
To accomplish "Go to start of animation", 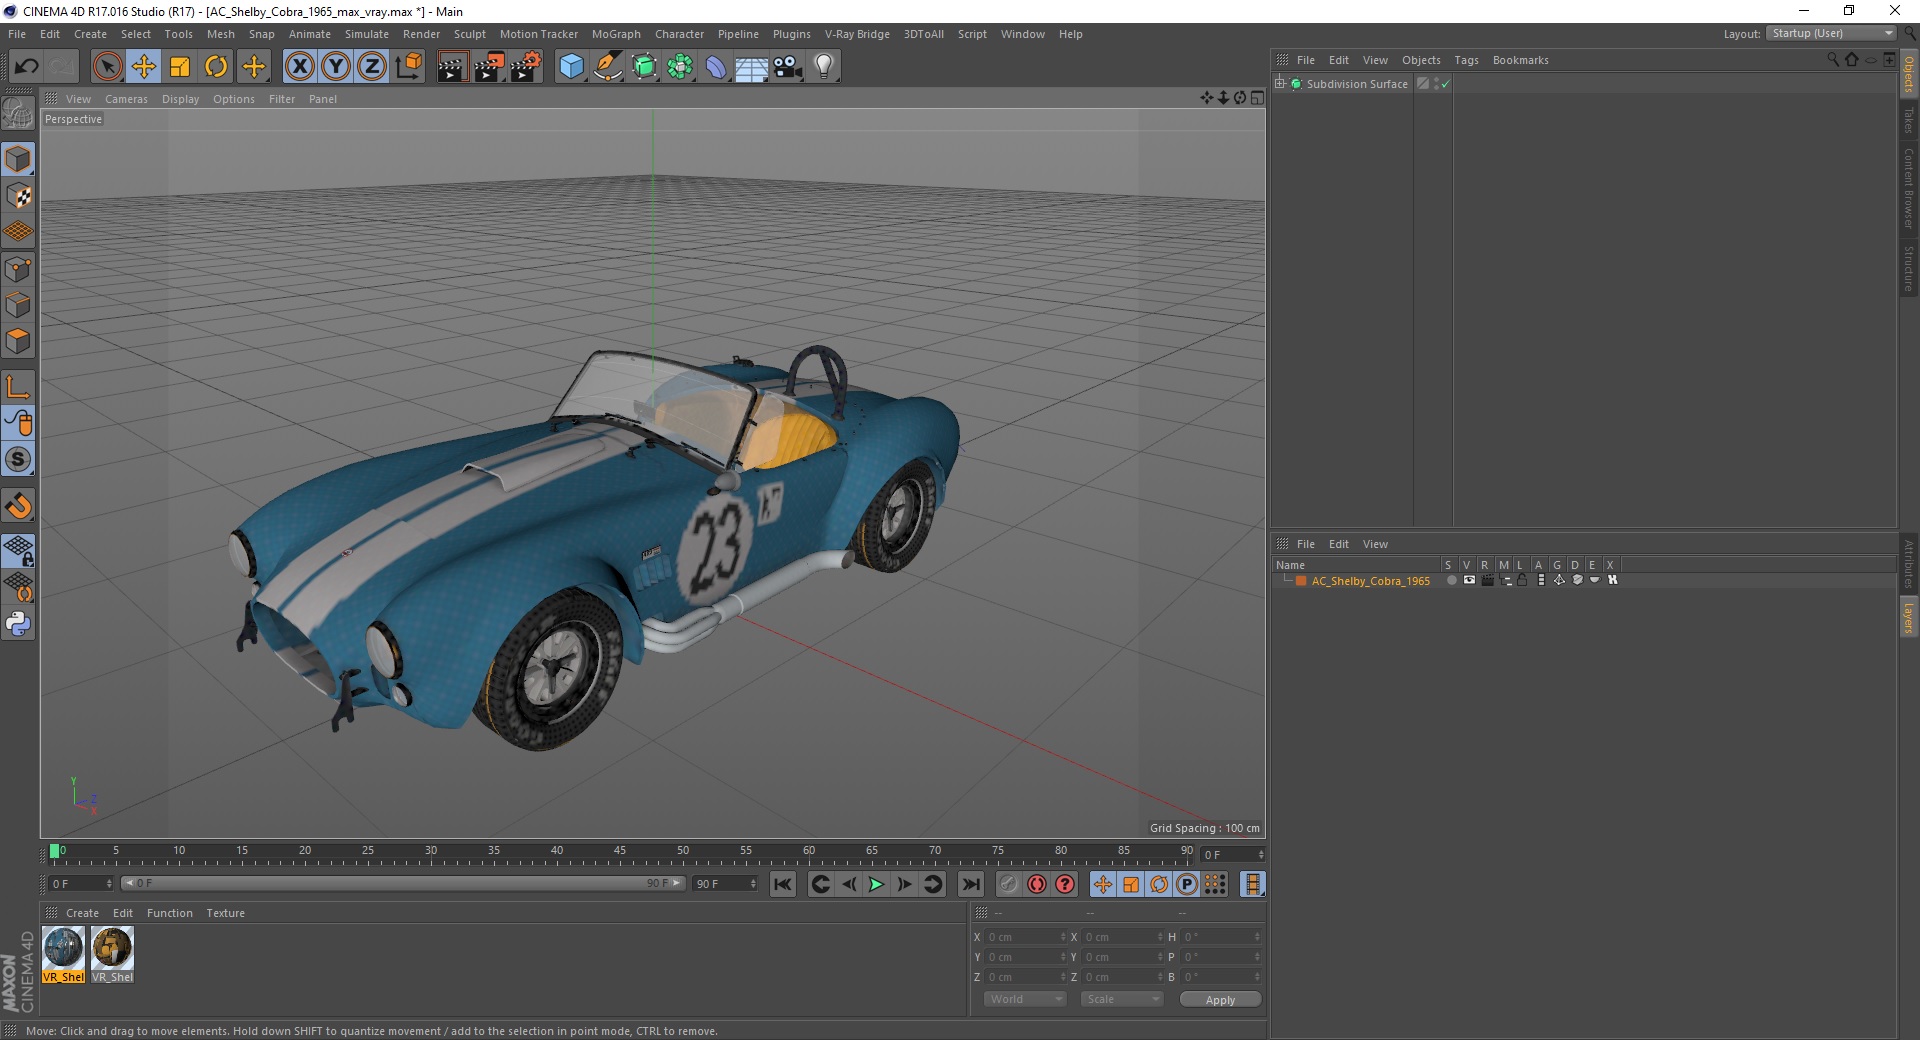I will [783, 884].
